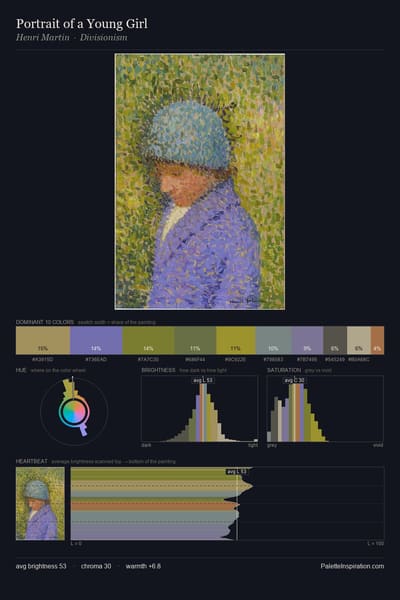The height and width of the screenshot is (600, 400).
Task: Select the tan 15% color swatch
Action: pos(43,340)
